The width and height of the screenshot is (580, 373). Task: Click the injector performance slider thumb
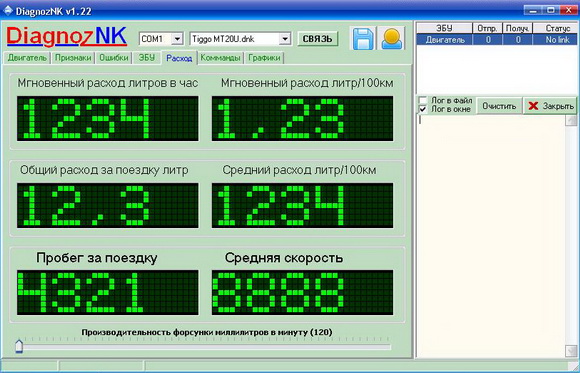click(x=19, y=346)
